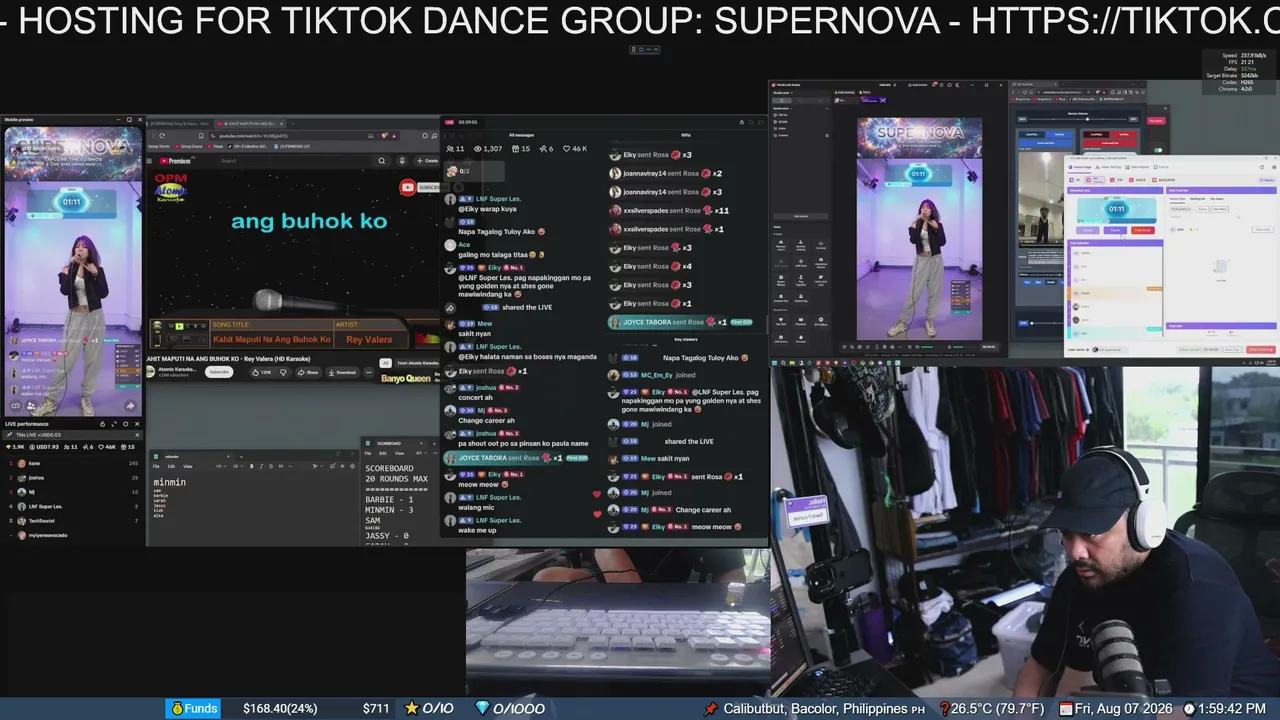
Task: Click the share arrow in Mobile preview
Action: [x=130, y=406]
